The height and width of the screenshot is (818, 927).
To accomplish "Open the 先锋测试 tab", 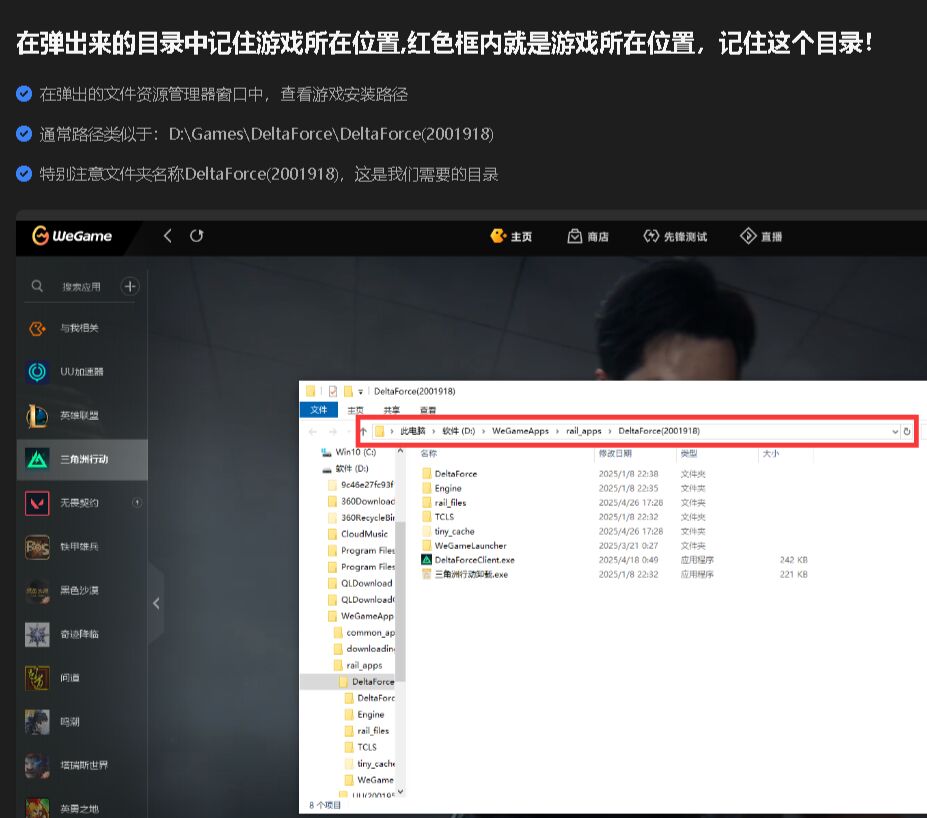I will pos(675,236).
